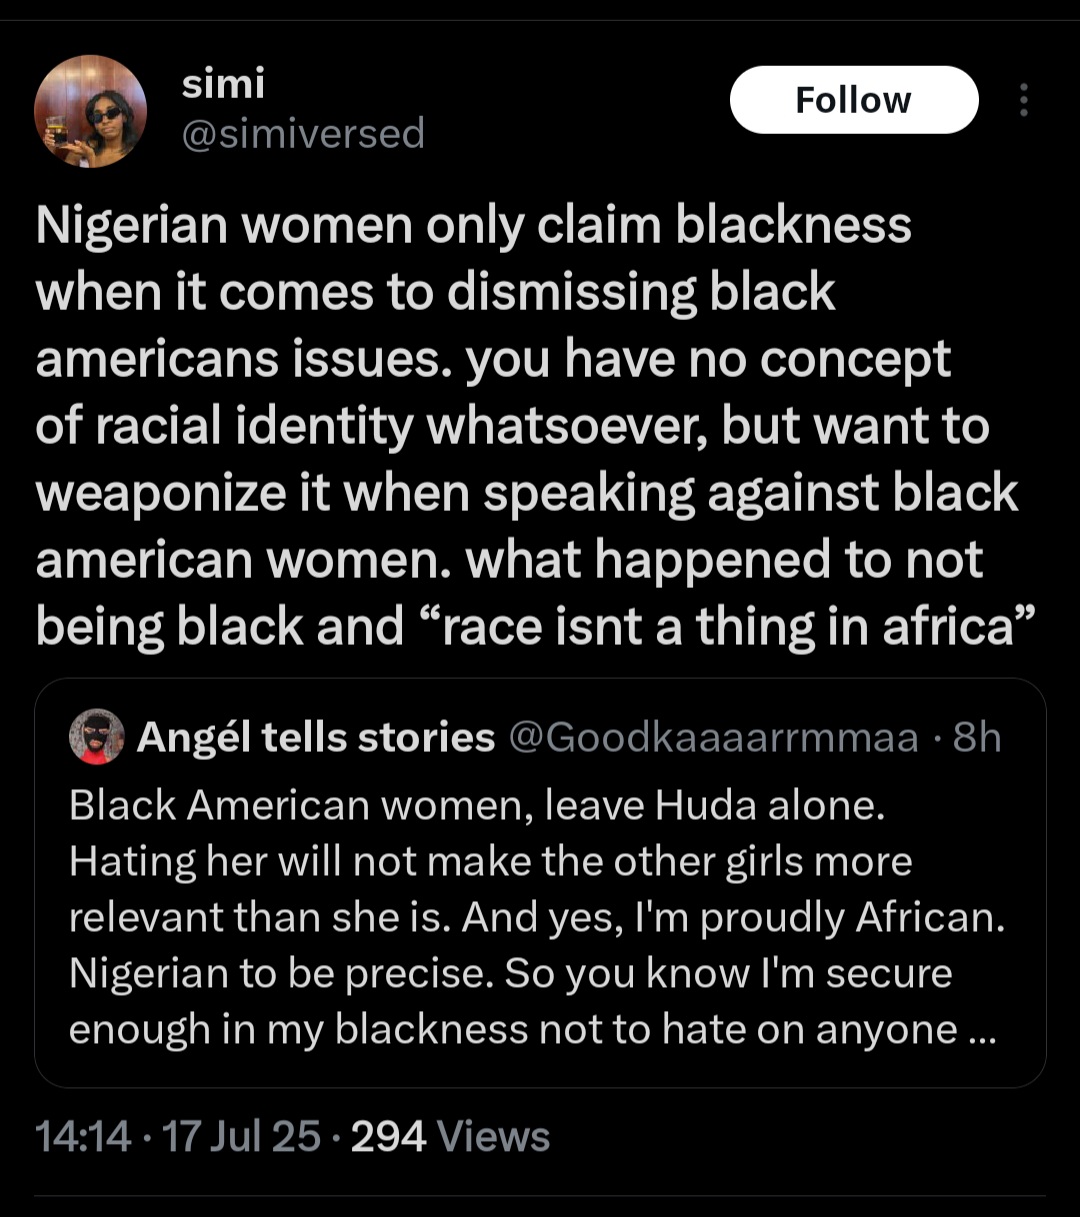Viewport: 1080px width, 1217px height.
Task: Open simi's profile picture
Action: (91, 111)
